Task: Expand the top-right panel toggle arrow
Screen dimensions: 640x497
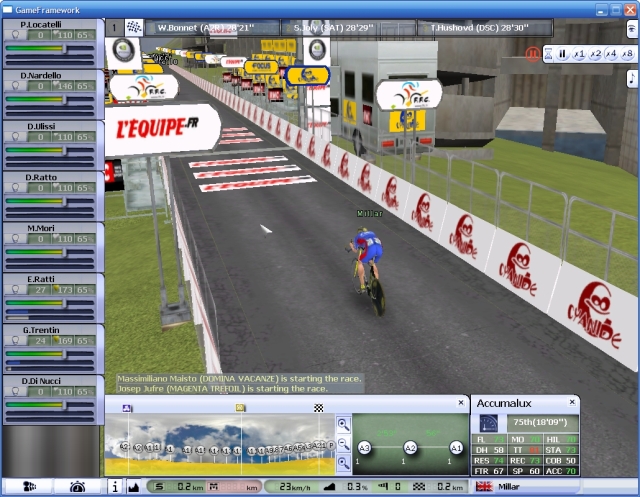Action: 631,28
